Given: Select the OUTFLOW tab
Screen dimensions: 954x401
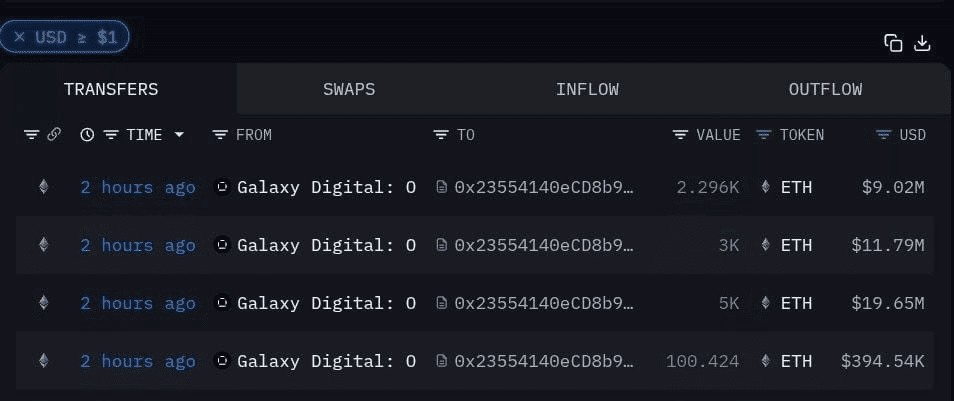Looking at the screenshot, I should (825, 89).
